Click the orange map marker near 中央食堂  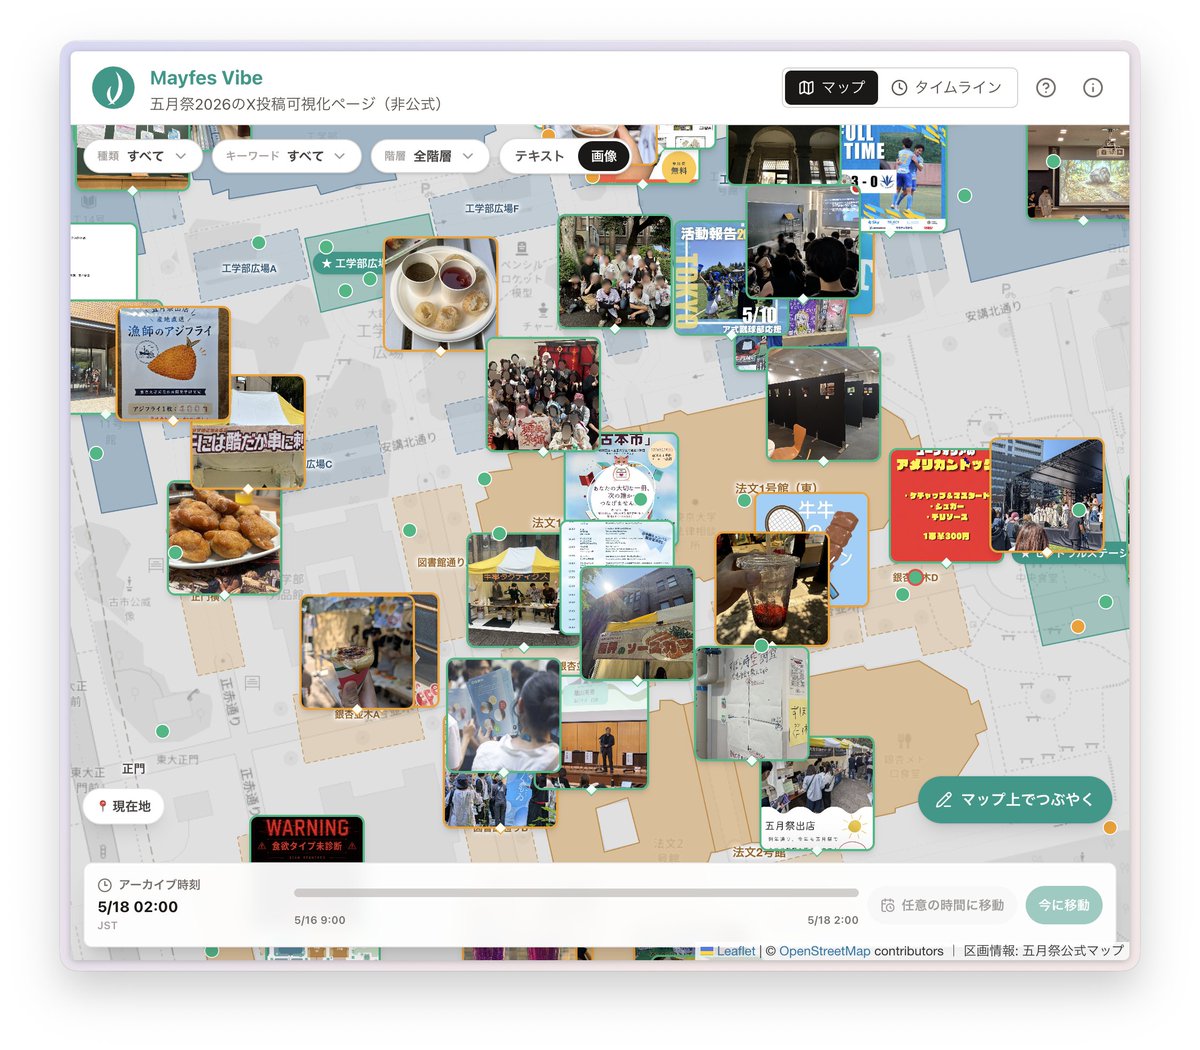tap(1078, 626)
